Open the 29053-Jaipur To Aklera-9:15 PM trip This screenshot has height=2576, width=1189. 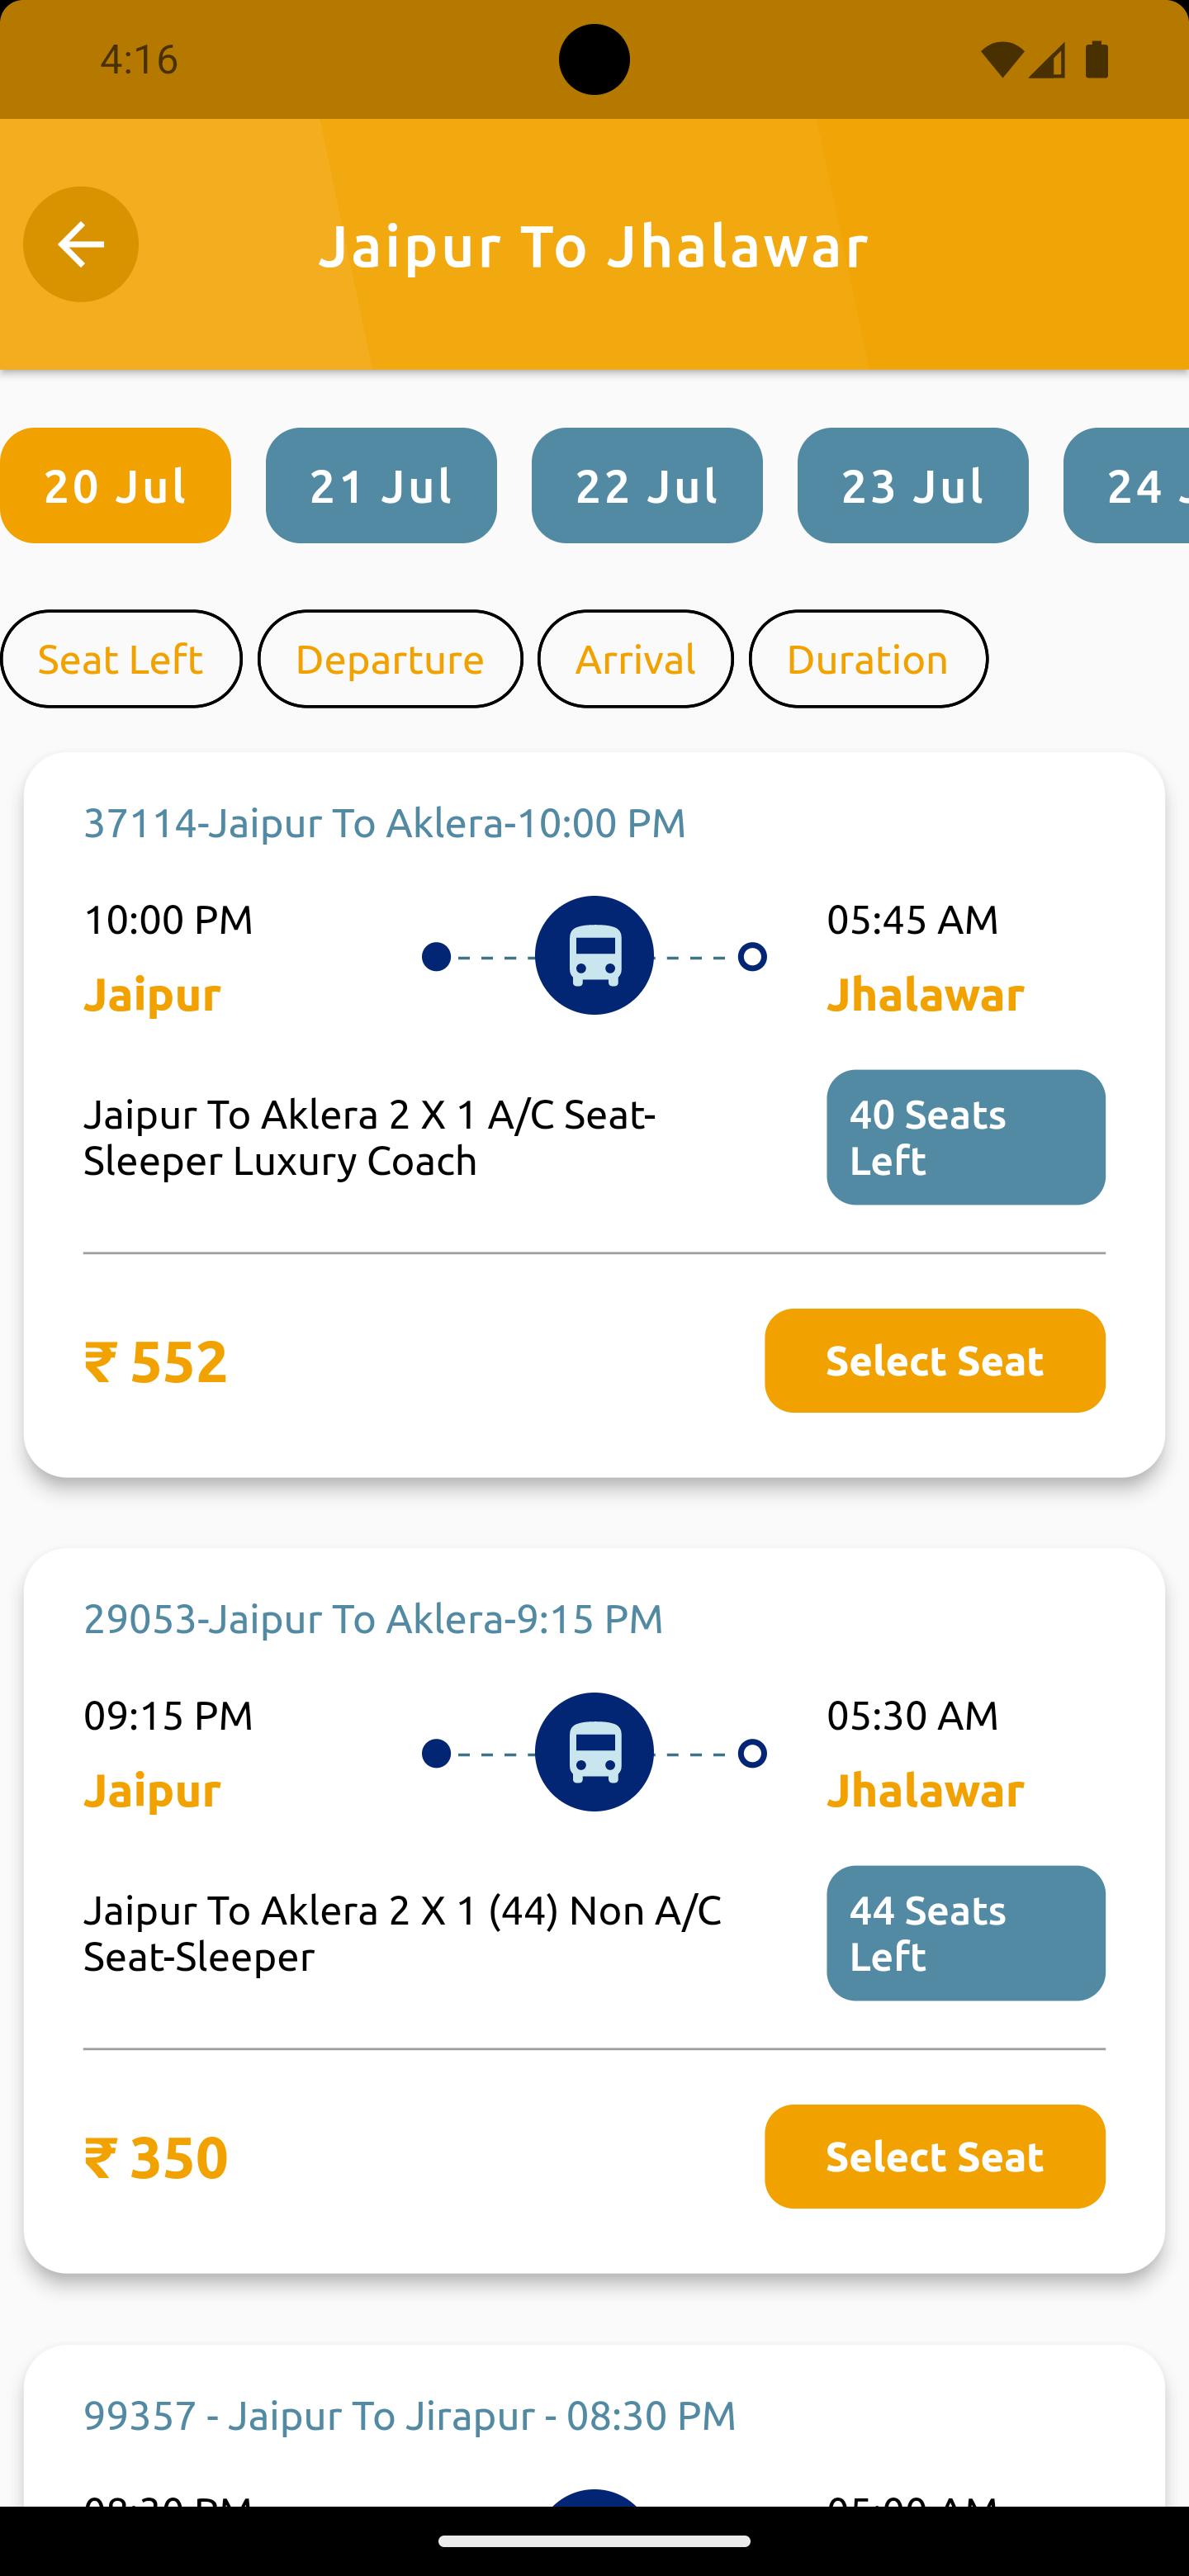pyautogui.click(x=373, y=1619)
